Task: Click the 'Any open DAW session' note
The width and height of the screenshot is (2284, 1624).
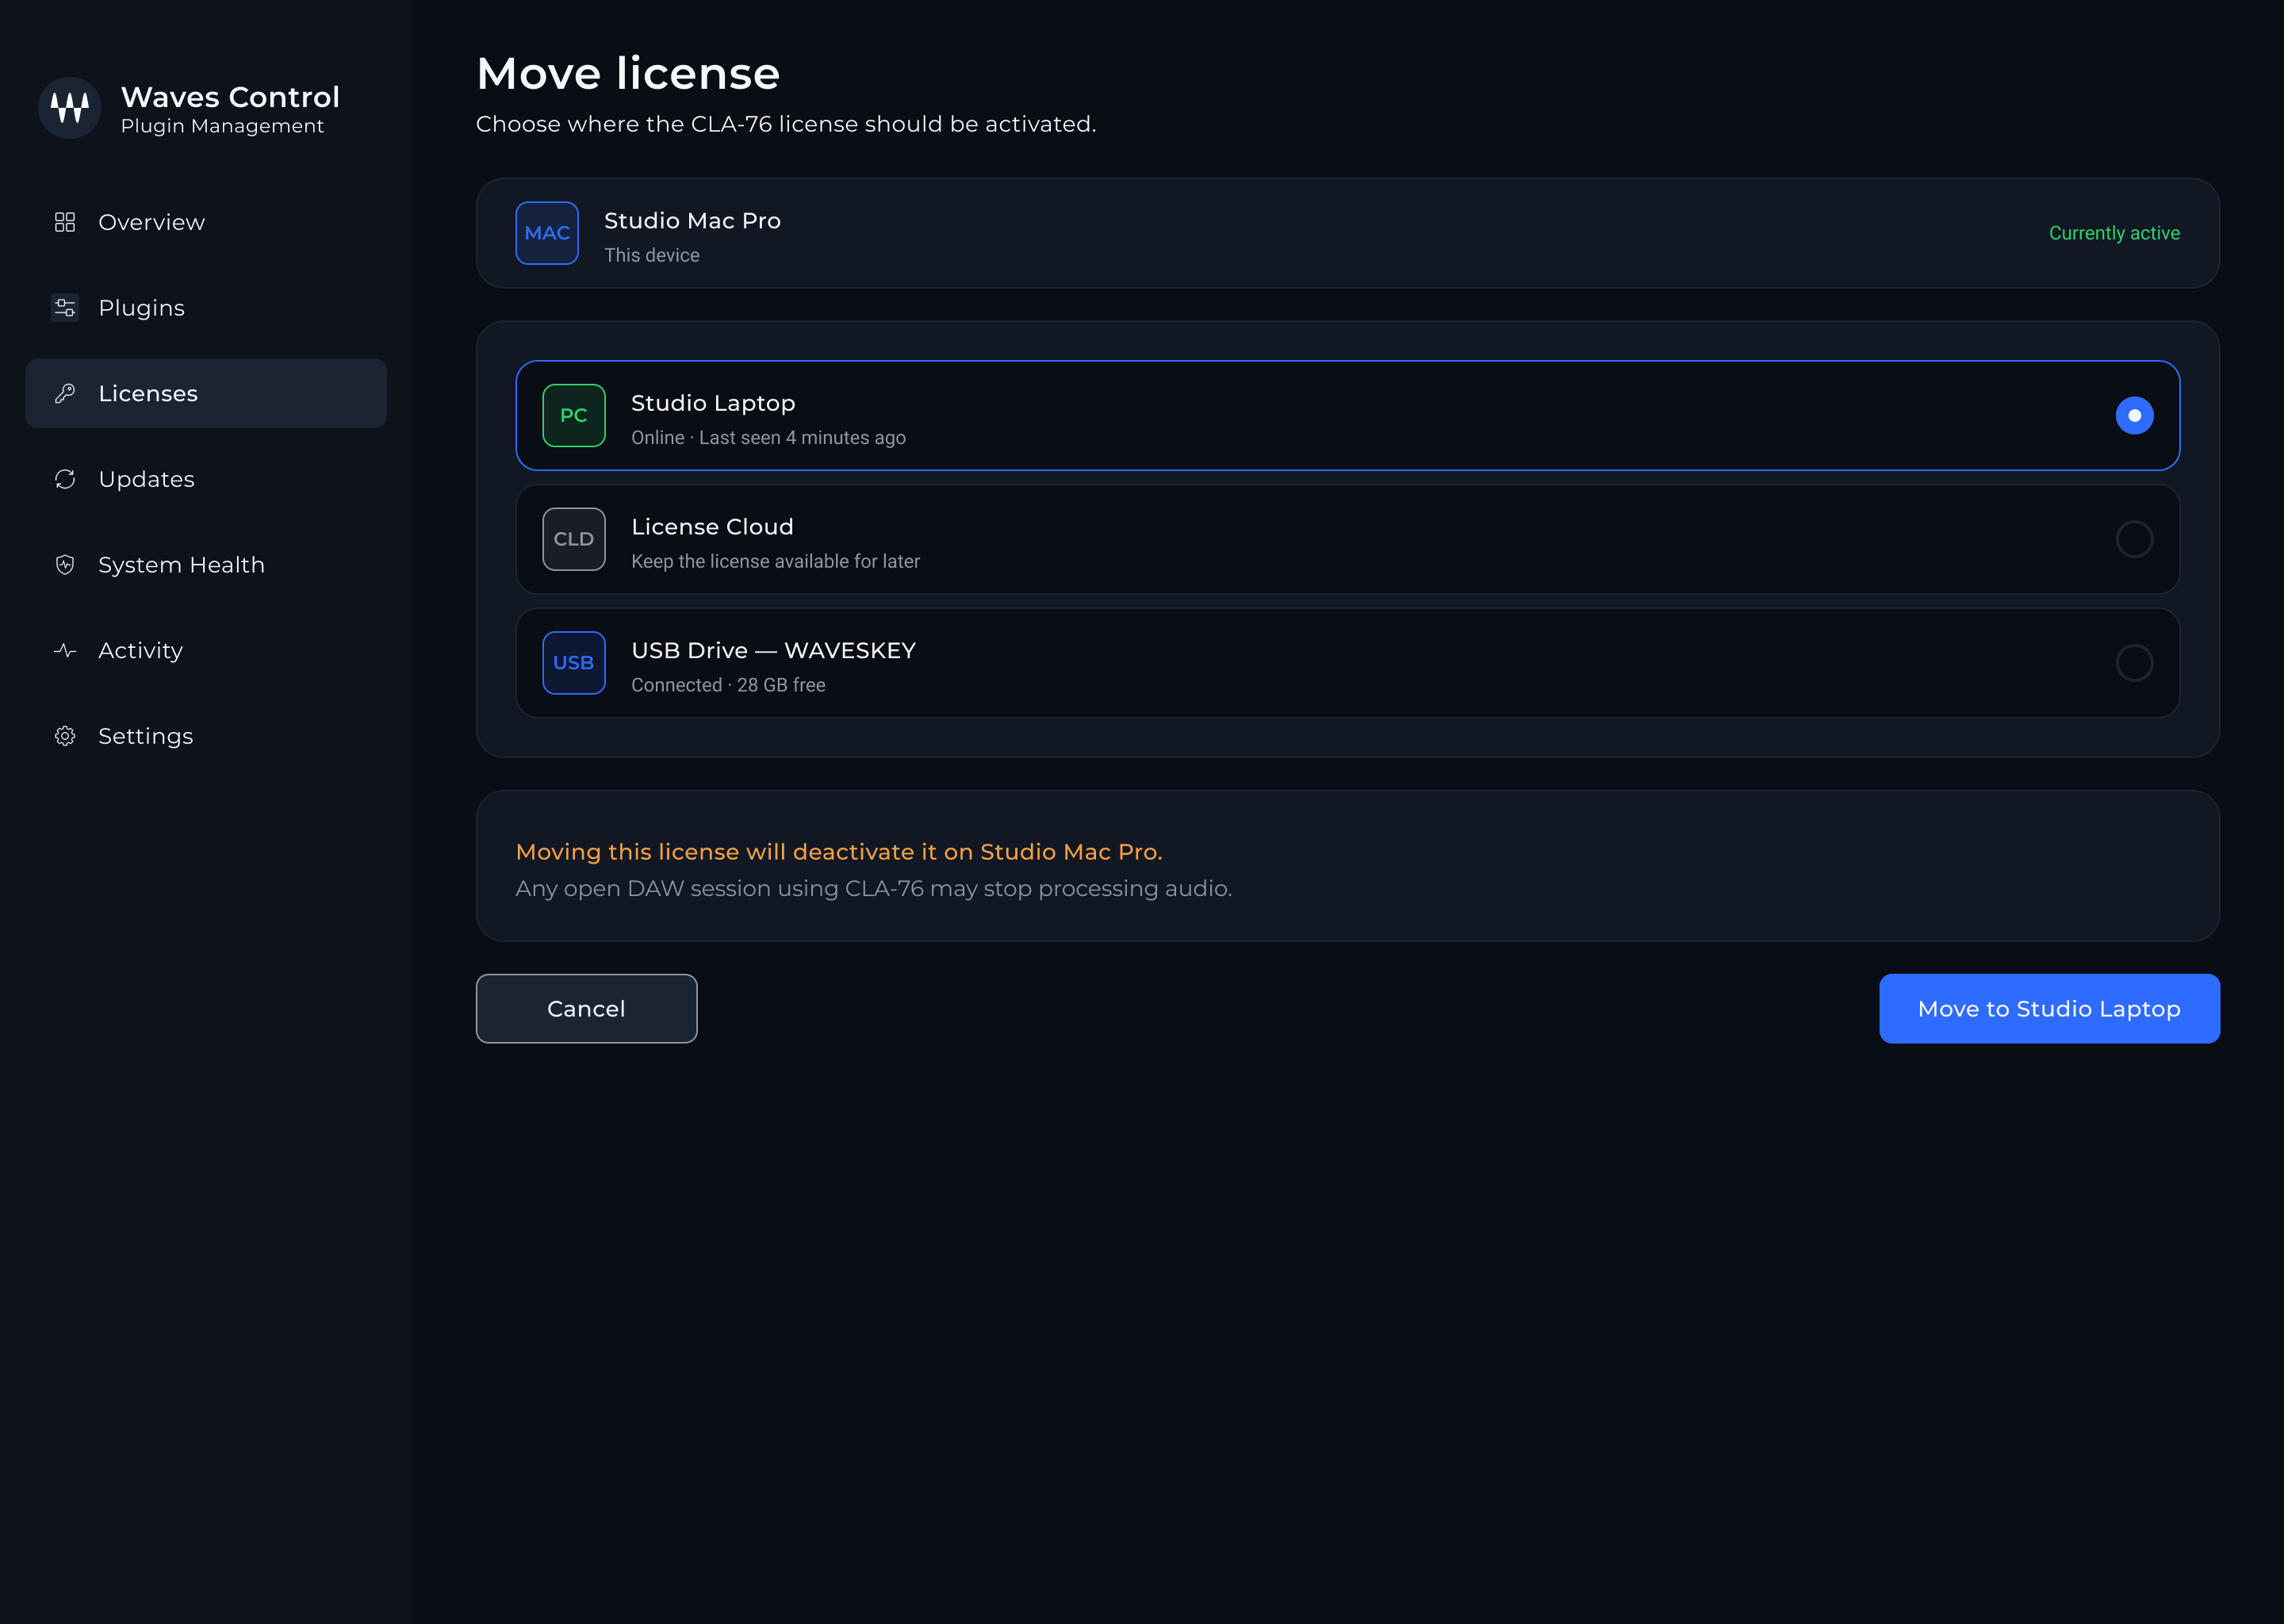Action: point(874,889)
